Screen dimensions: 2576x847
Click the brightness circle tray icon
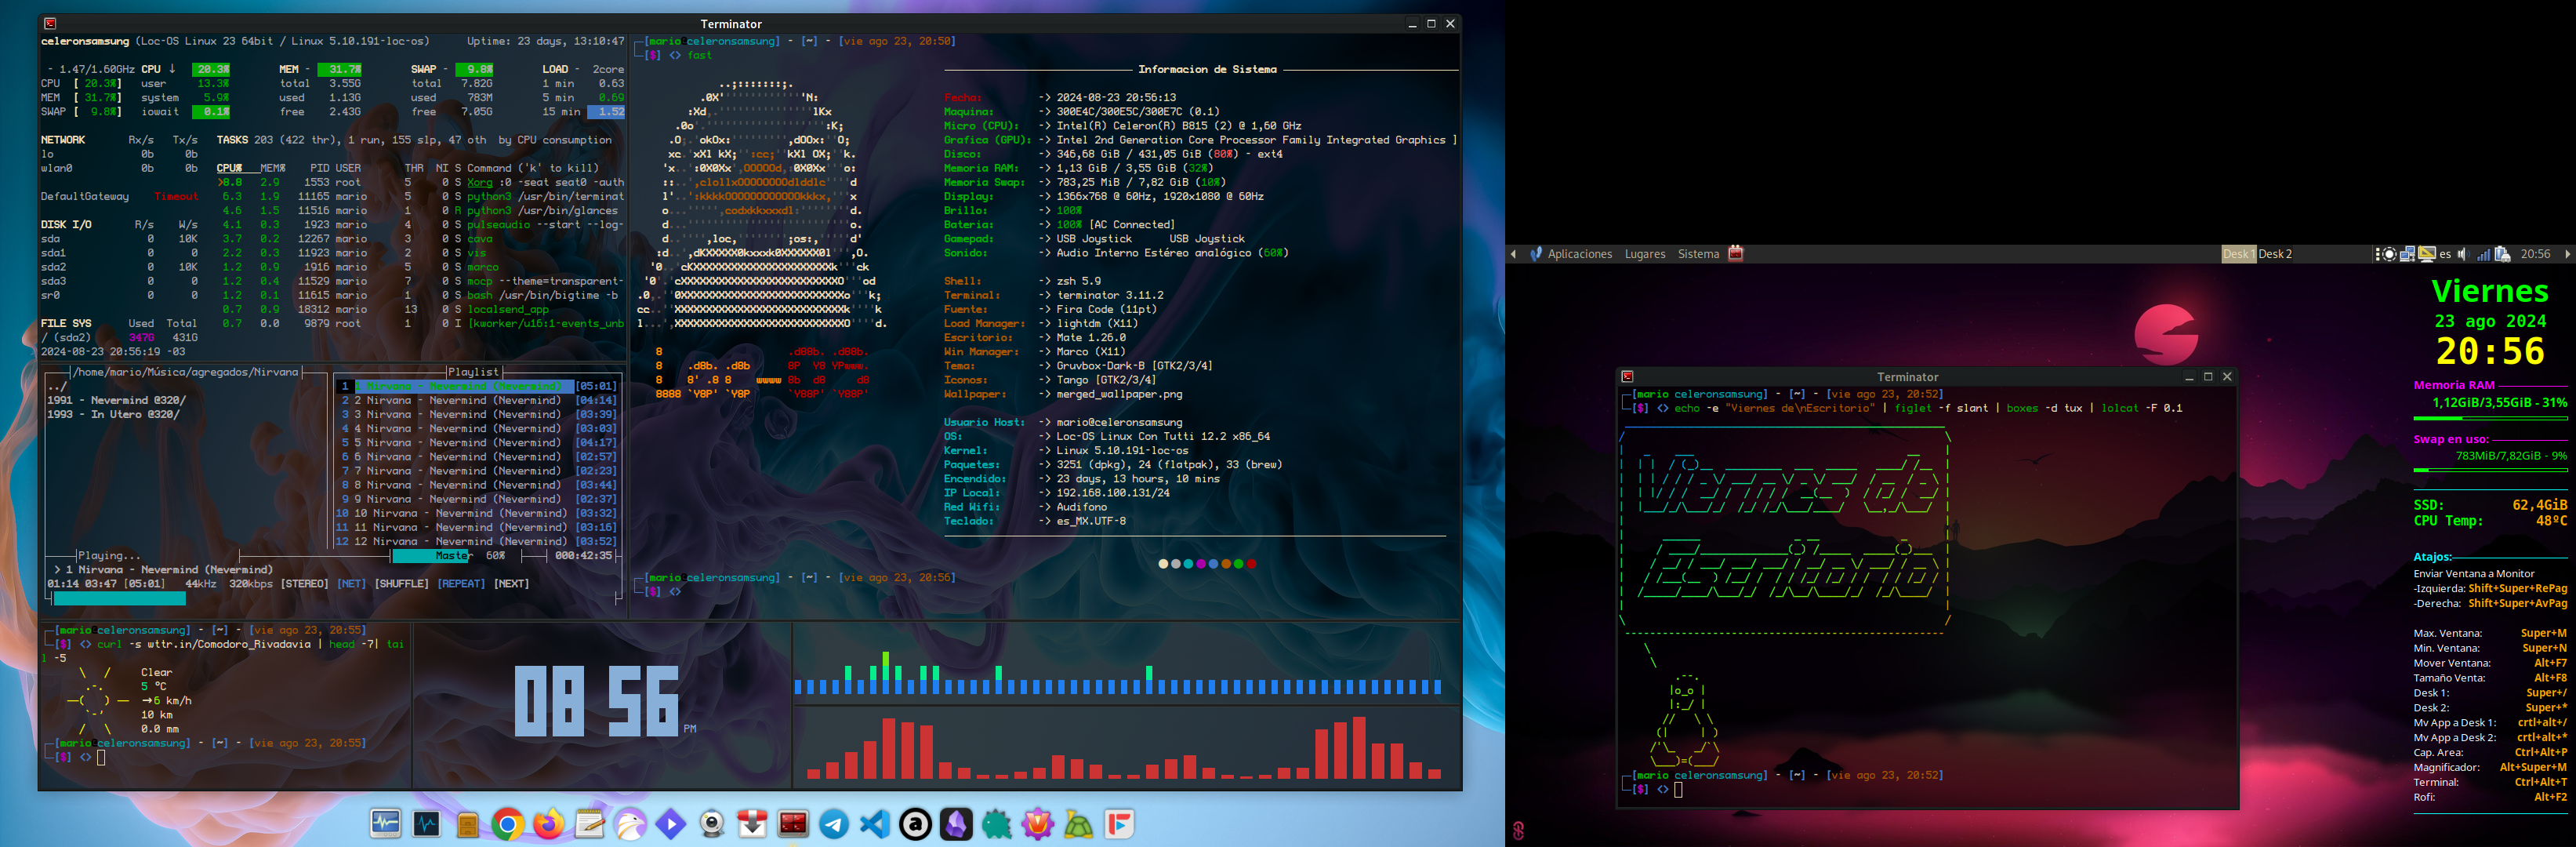[2389, 254]
